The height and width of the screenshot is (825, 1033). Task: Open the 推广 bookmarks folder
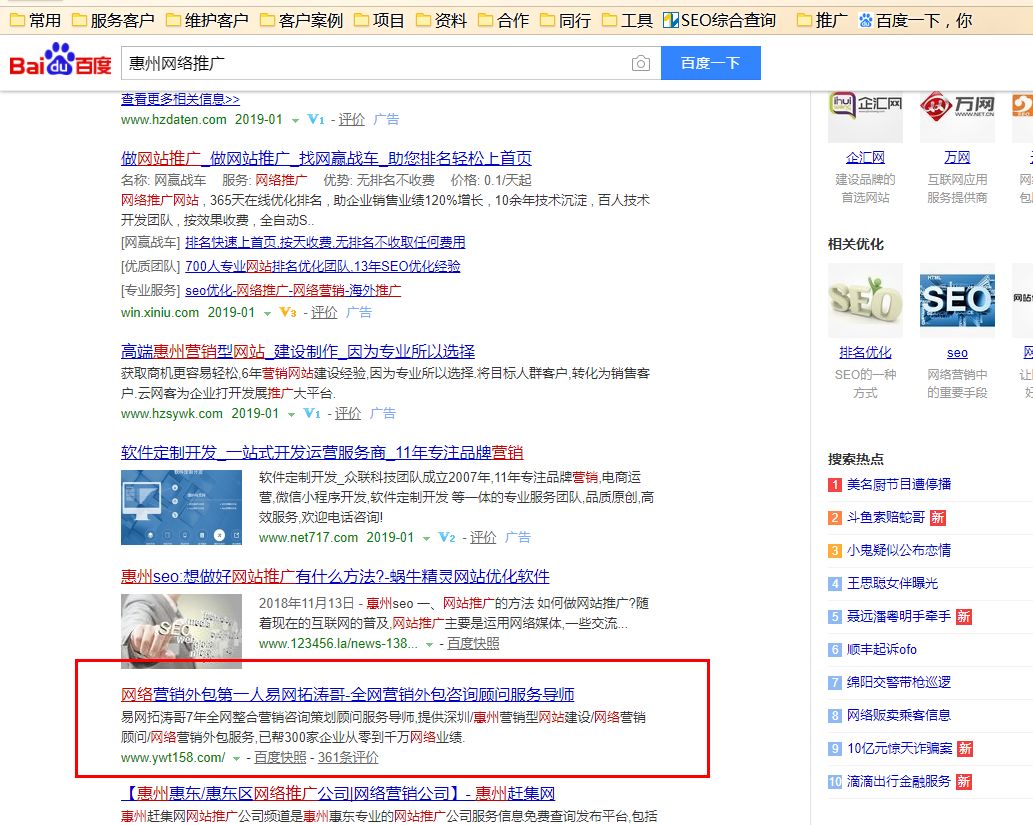(x=822, y=20)
